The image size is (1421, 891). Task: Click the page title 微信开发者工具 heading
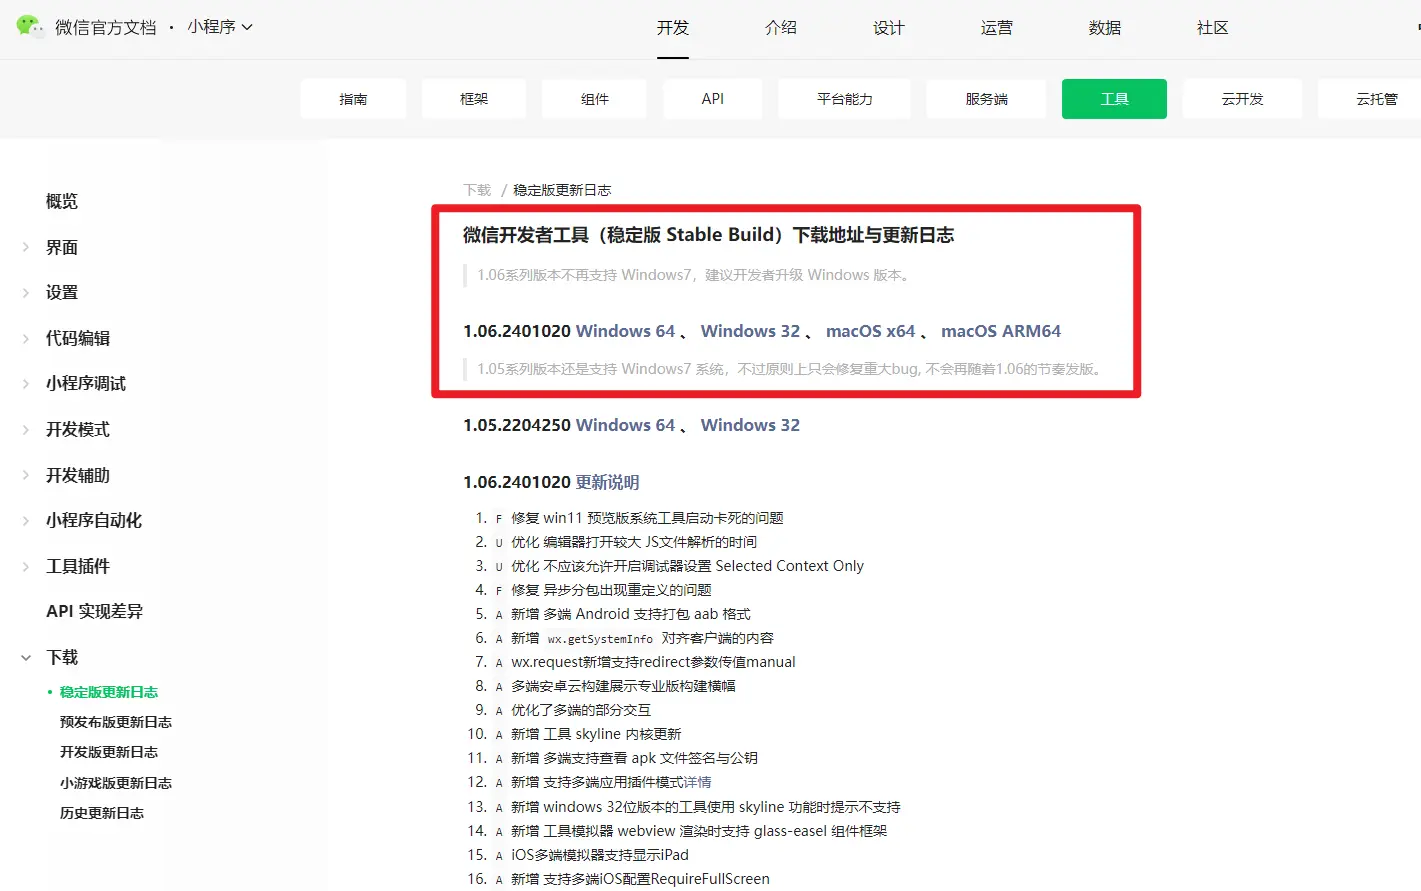click(708, 235)
